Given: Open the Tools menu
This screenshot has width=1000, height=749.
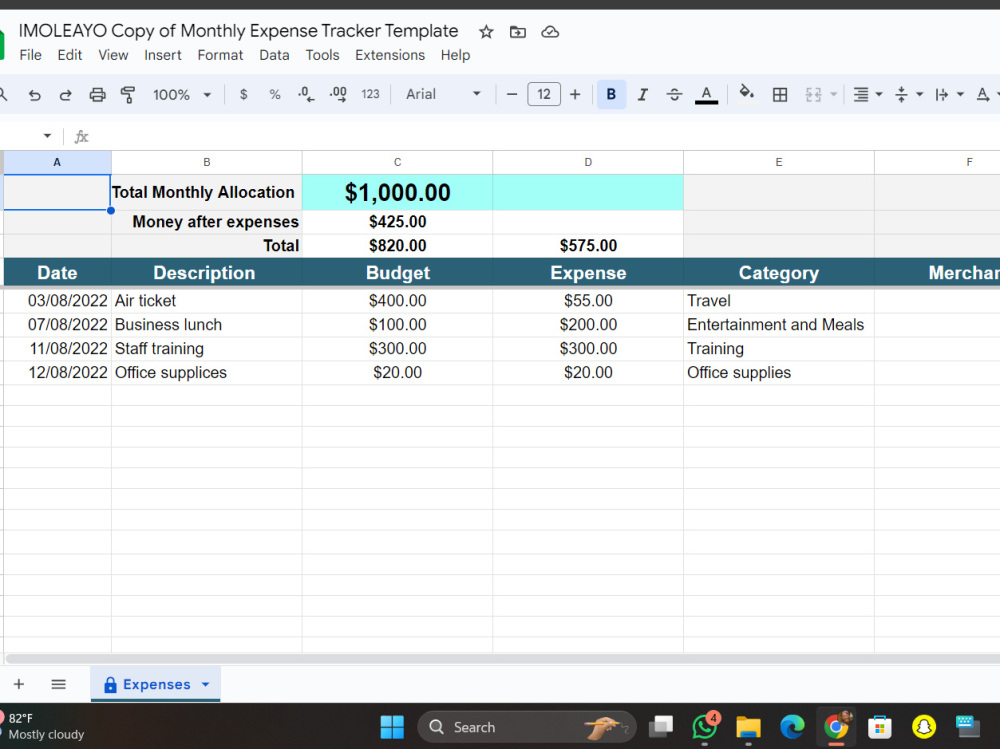Looking at the screenshot, I should tap(322, 56).
